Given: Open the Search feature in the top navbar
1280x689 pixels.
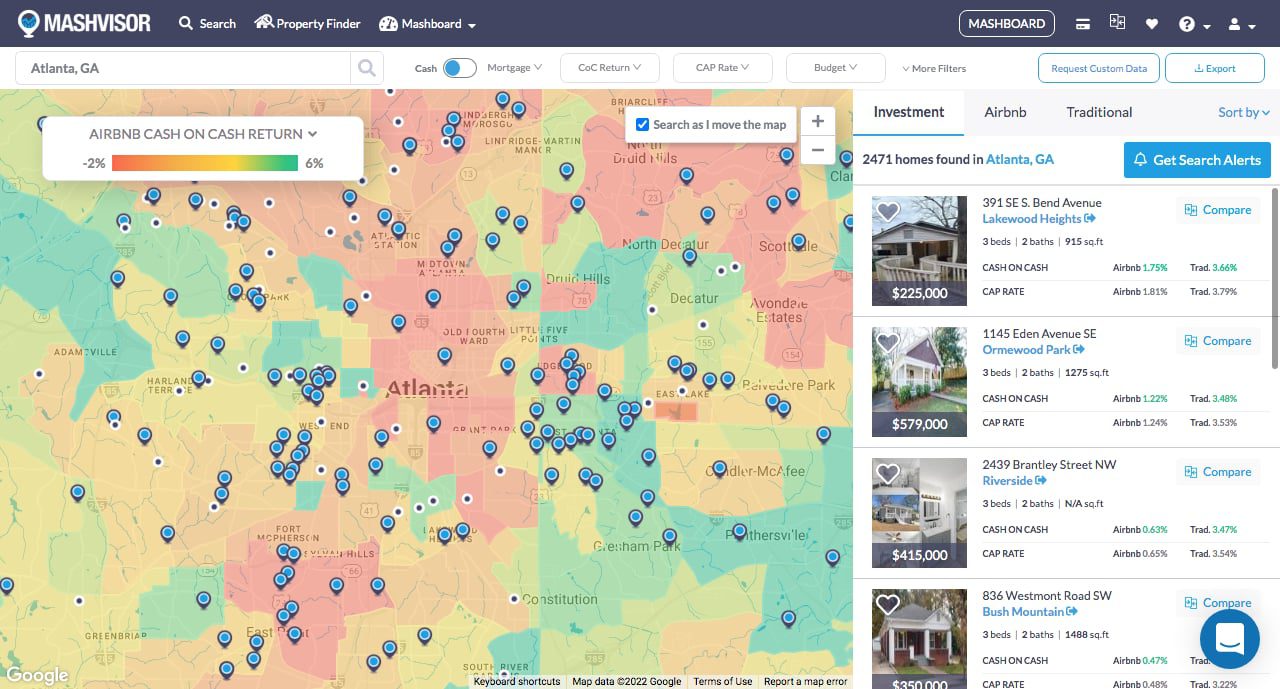Looking at the screenshot, I should point(206,22).
